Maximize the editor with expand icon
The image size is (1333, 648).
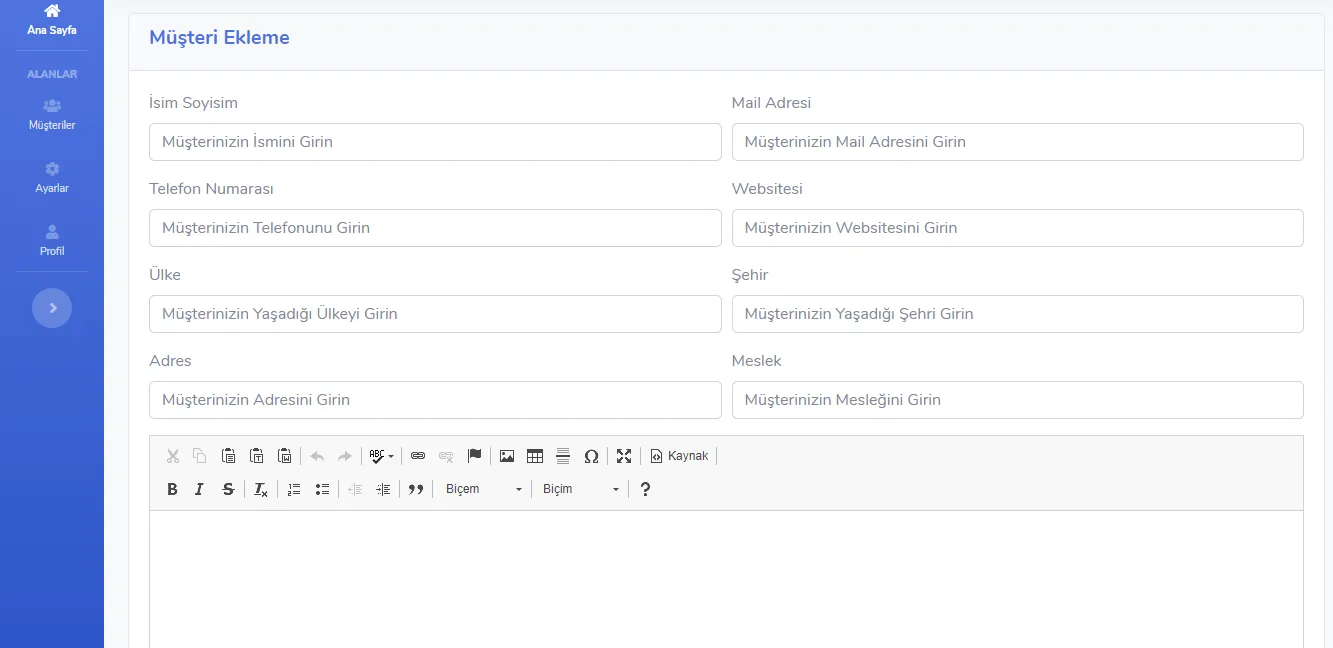point(624,456)
